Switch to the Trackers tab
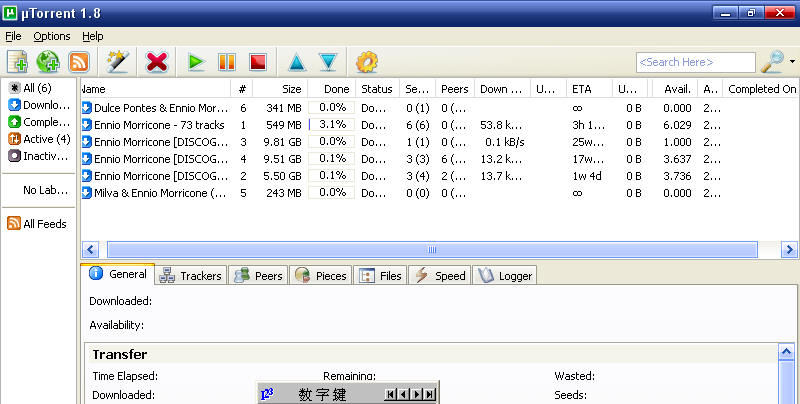Screen dimensions: 800x404 pos(190,276)
